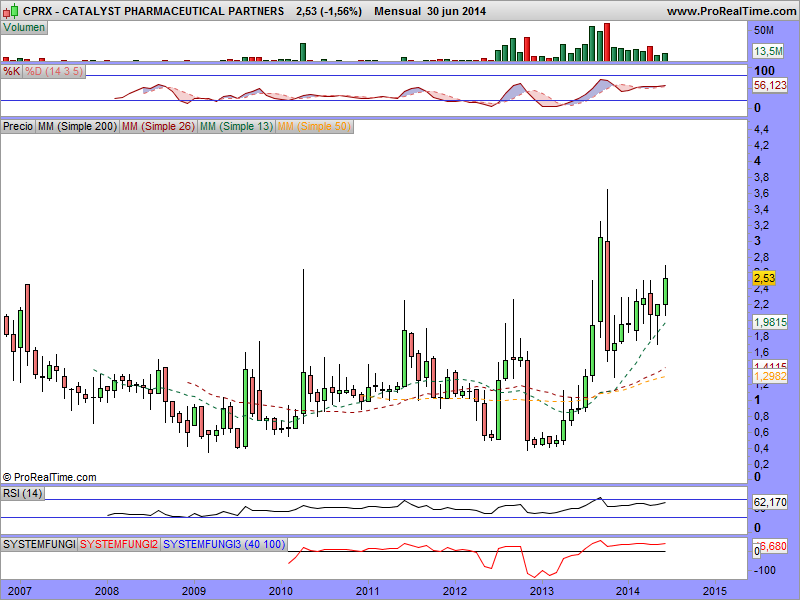Viewport: 800px width, 600px height.
Task: Click the date 30 jun 2014
Action: [457, 11]
